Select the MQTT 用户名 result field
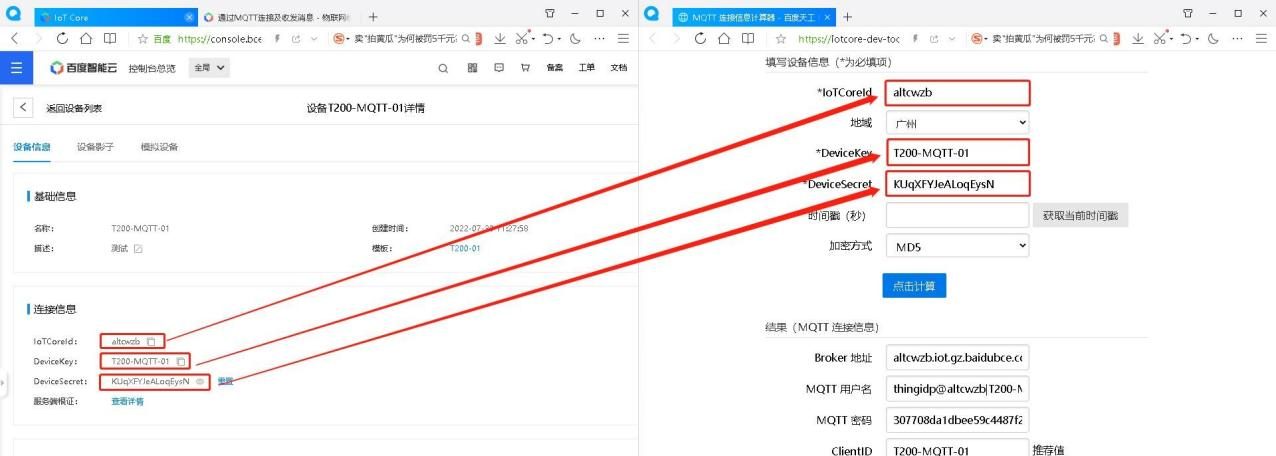 click(x=957, y=389)
